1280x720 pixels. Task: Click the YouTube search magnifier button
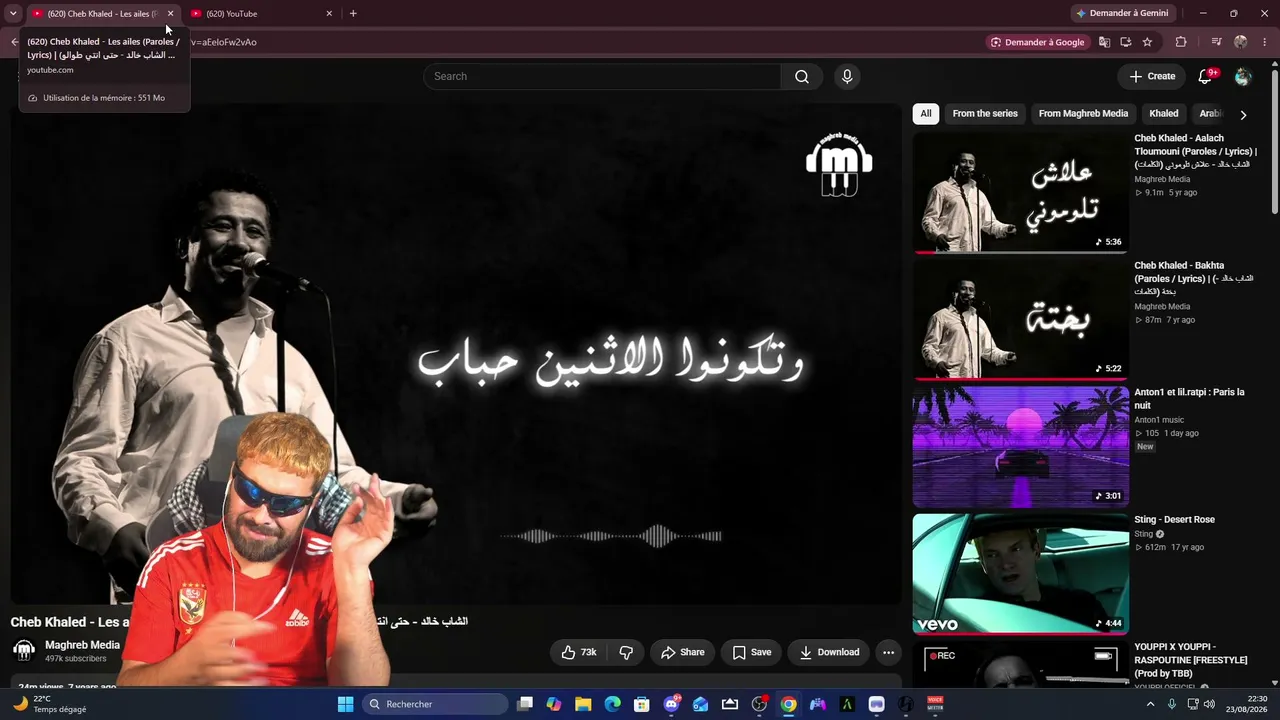point(802,77)
